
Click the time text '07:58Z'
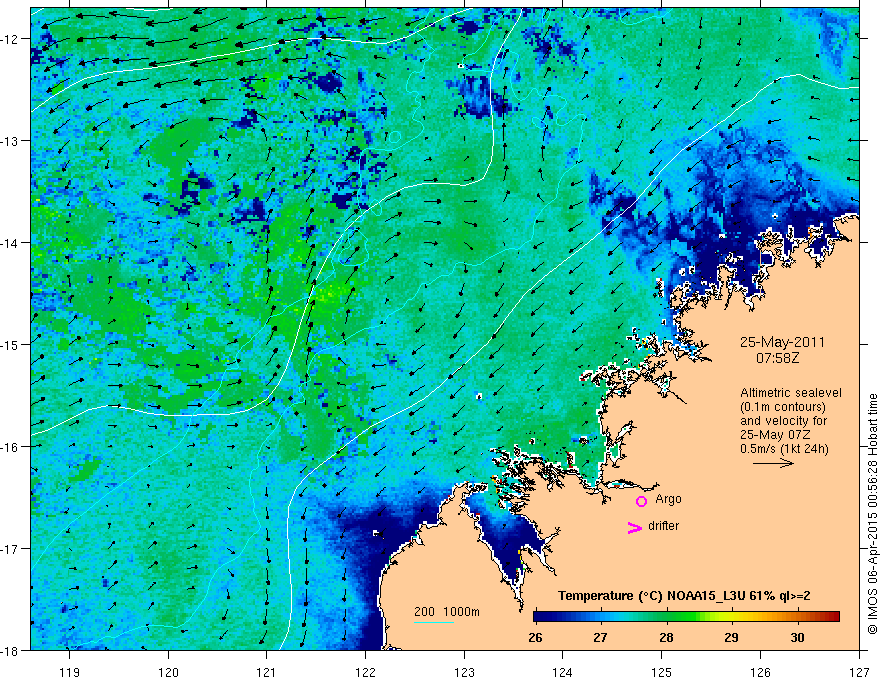tap(777, 357)
